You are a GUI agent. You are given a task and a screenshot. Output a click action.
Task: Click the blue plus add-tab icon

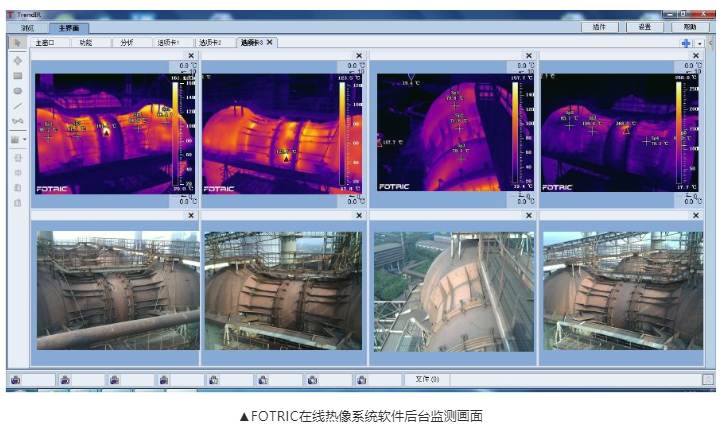686,44
